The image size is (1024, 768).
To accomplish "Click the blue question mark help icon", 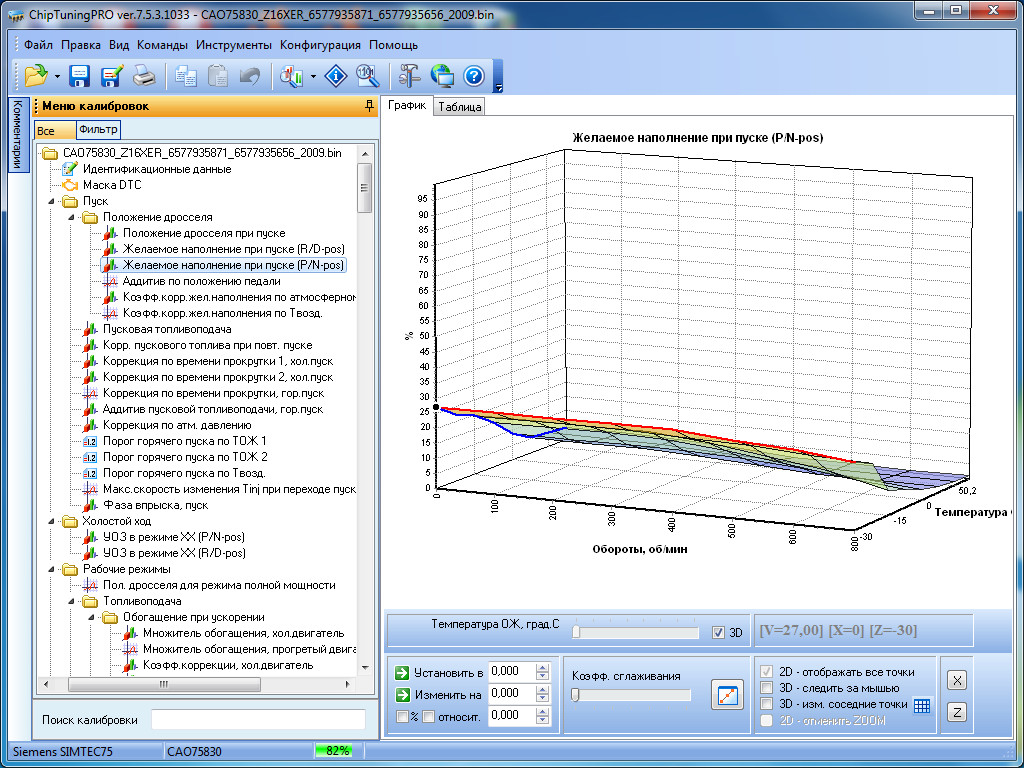I will [x=474, y=76].
